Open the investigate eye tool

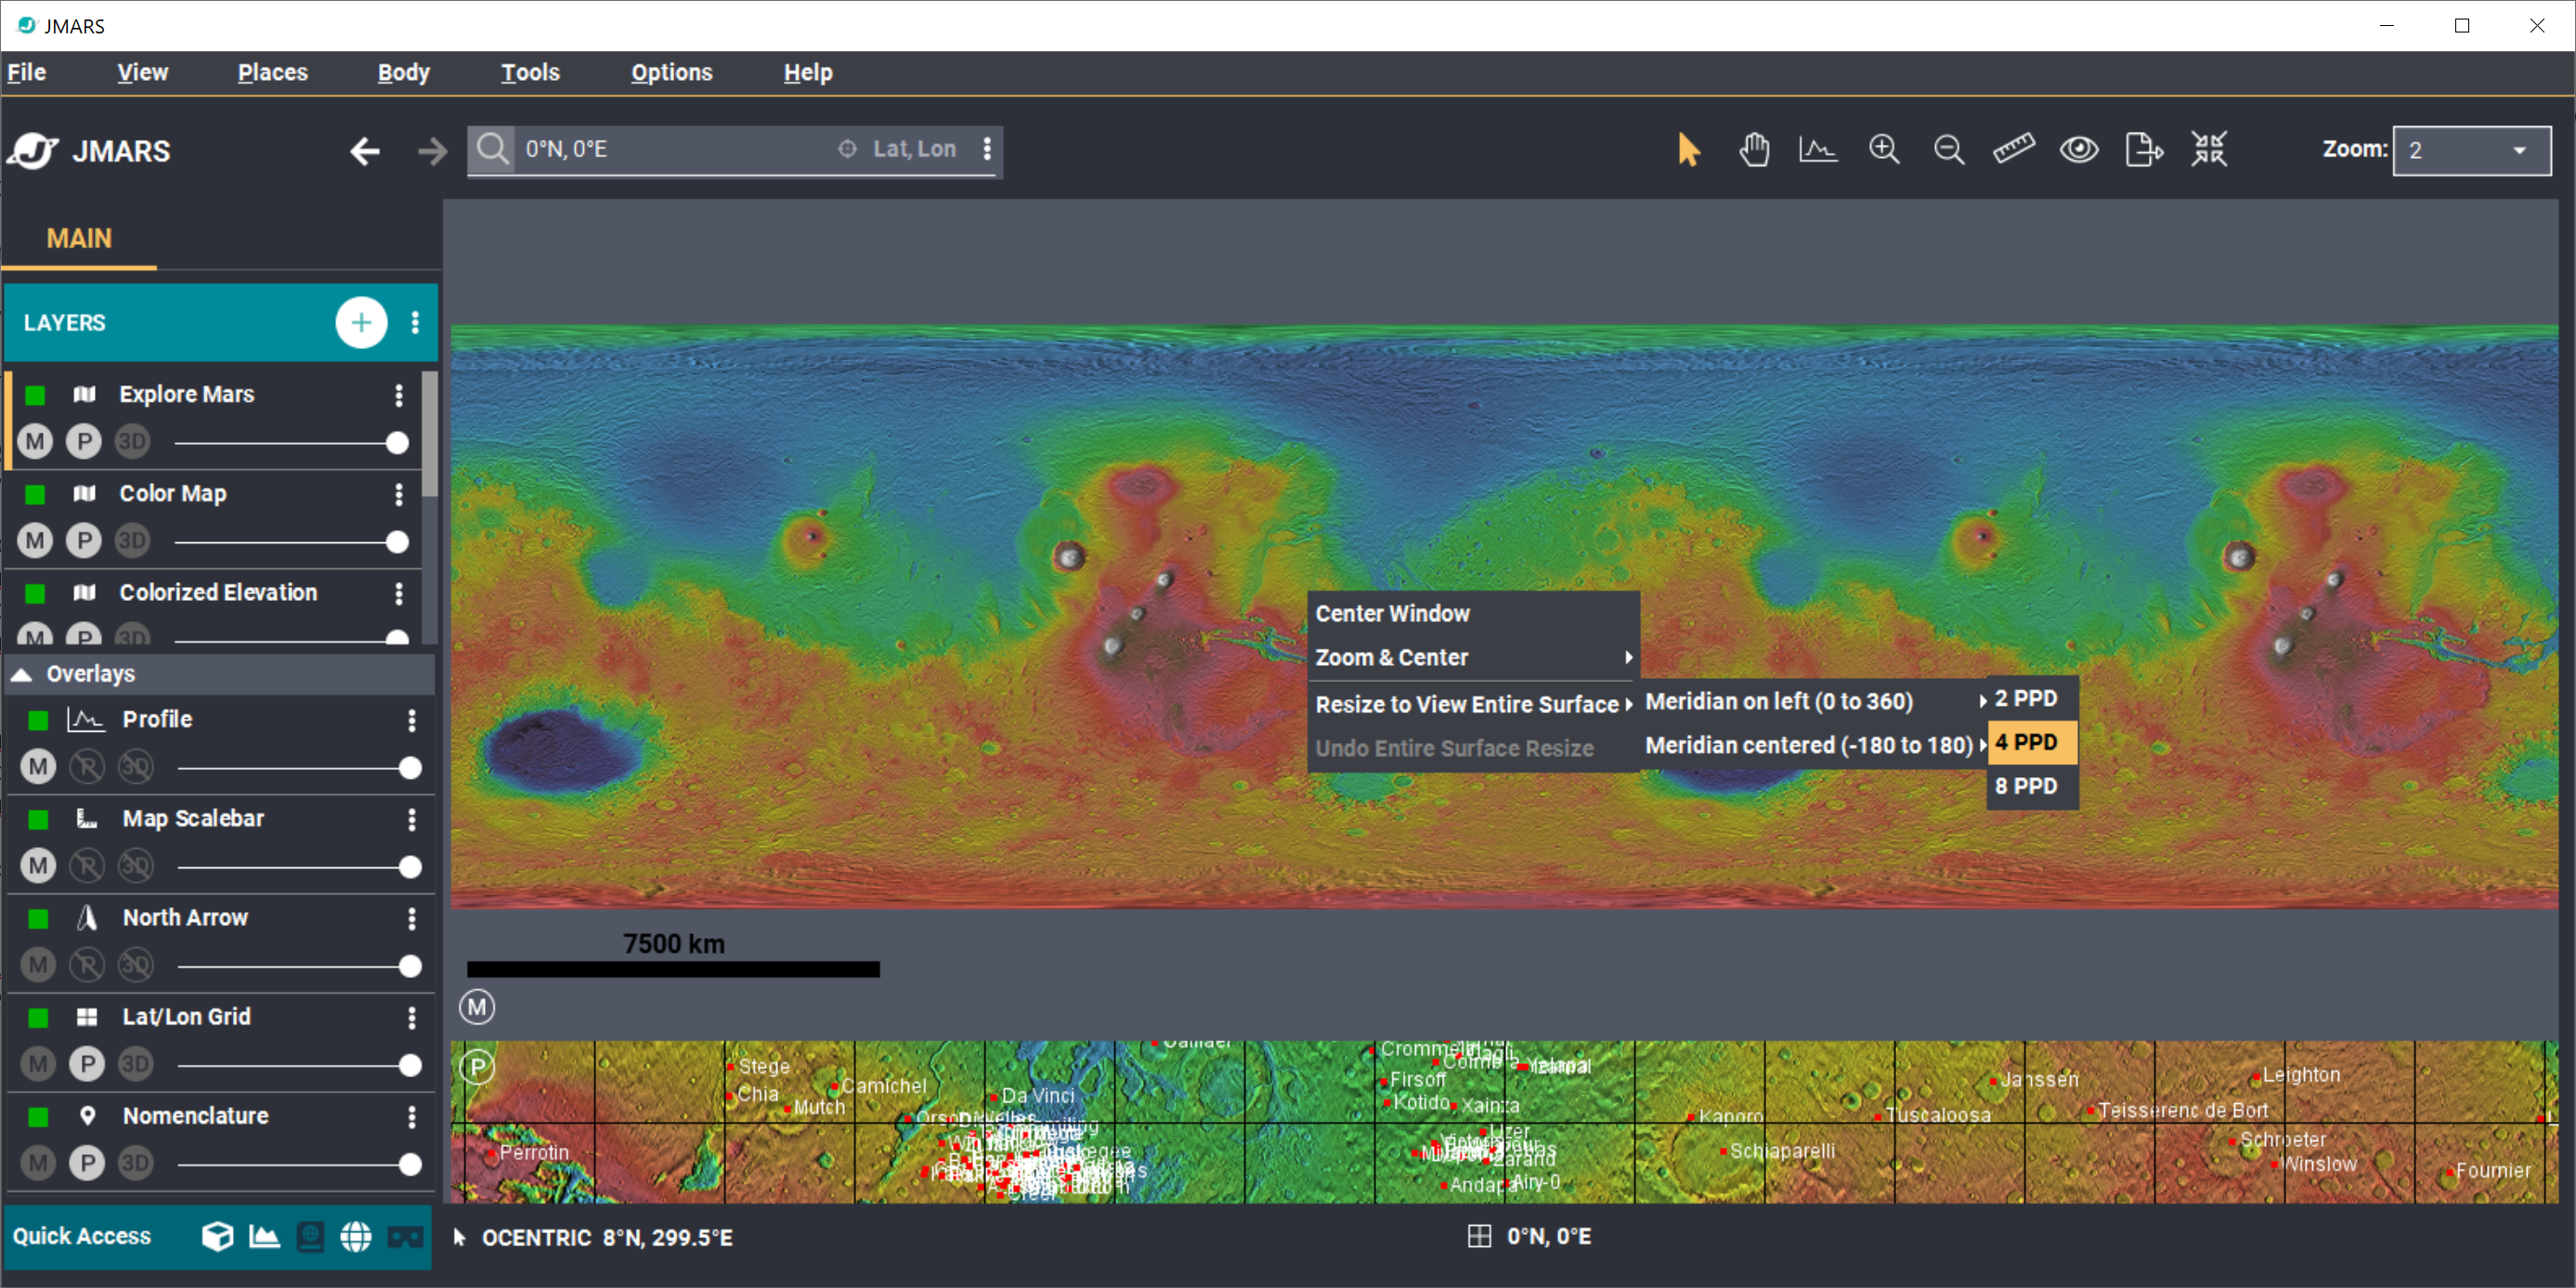click(2079, 150)
